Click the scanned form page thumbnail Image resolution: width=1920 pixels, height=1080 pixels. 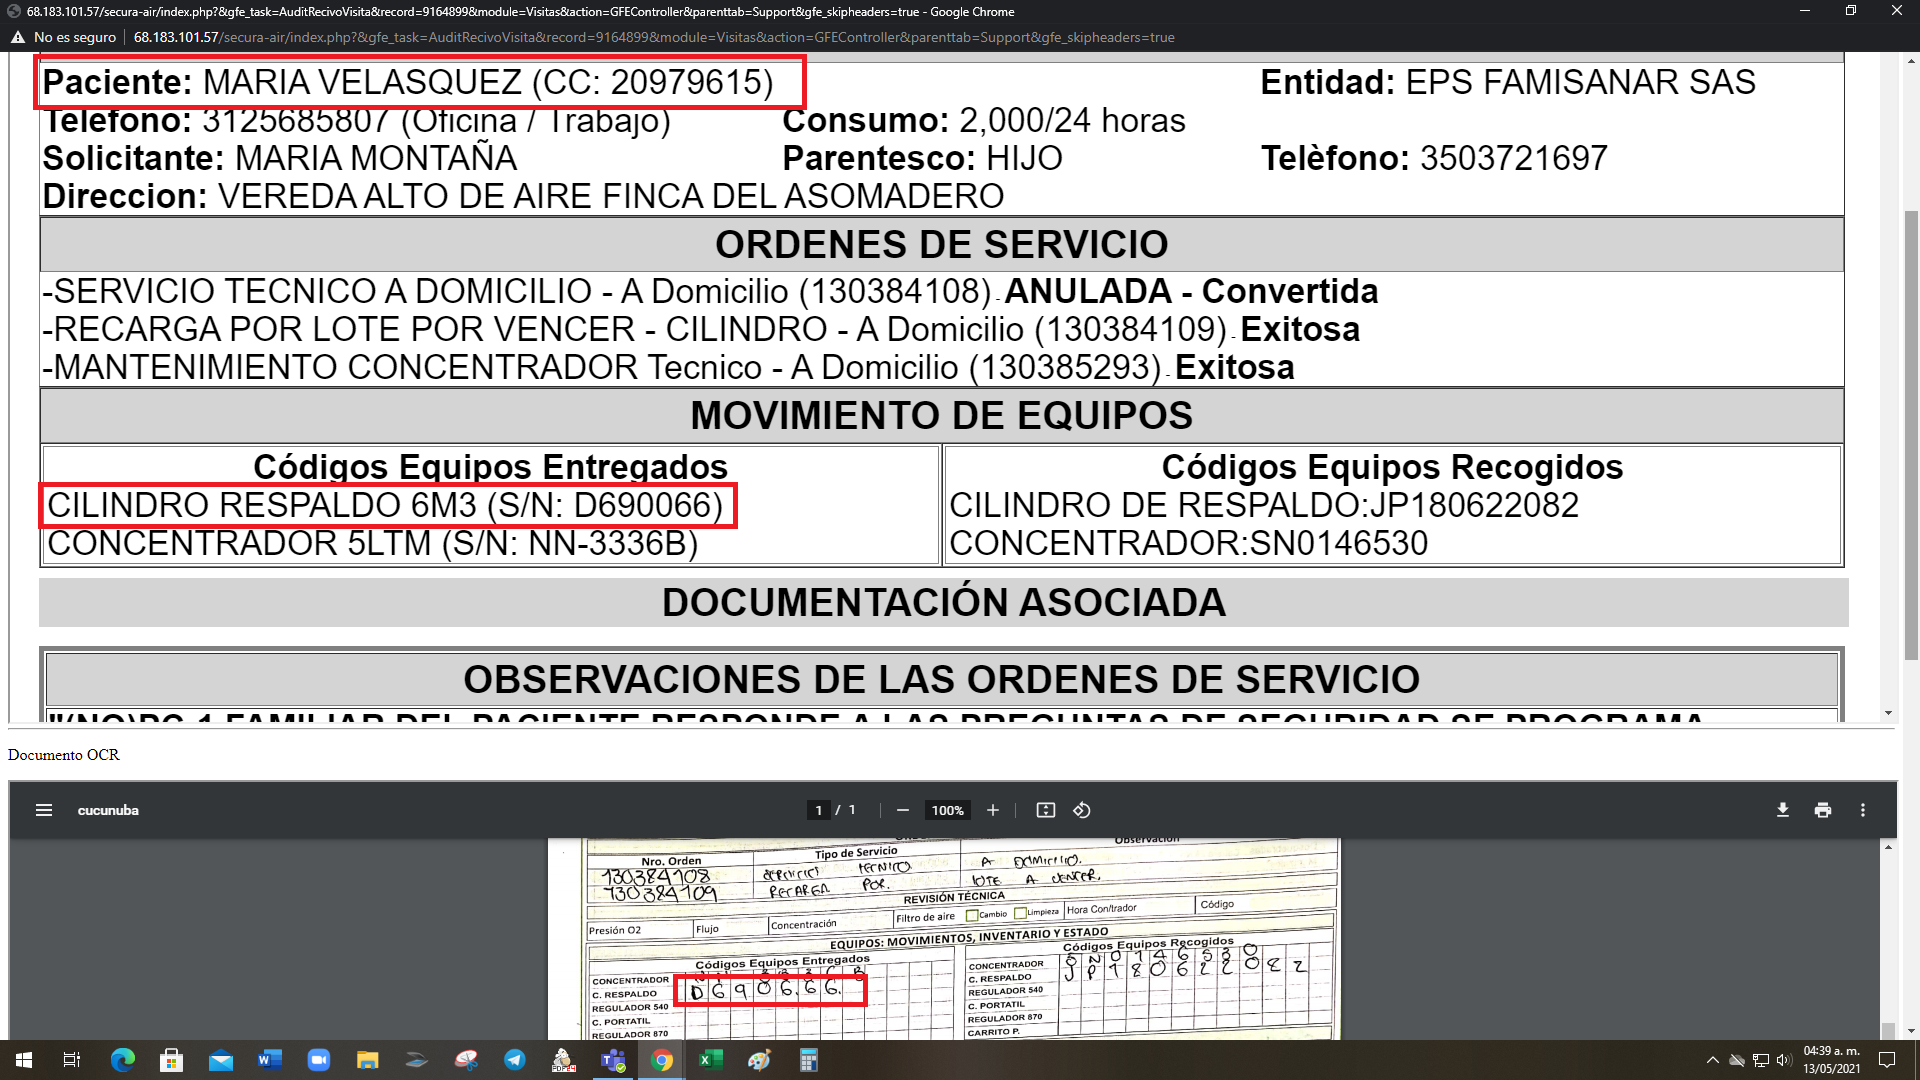click(x=943, y=938)
